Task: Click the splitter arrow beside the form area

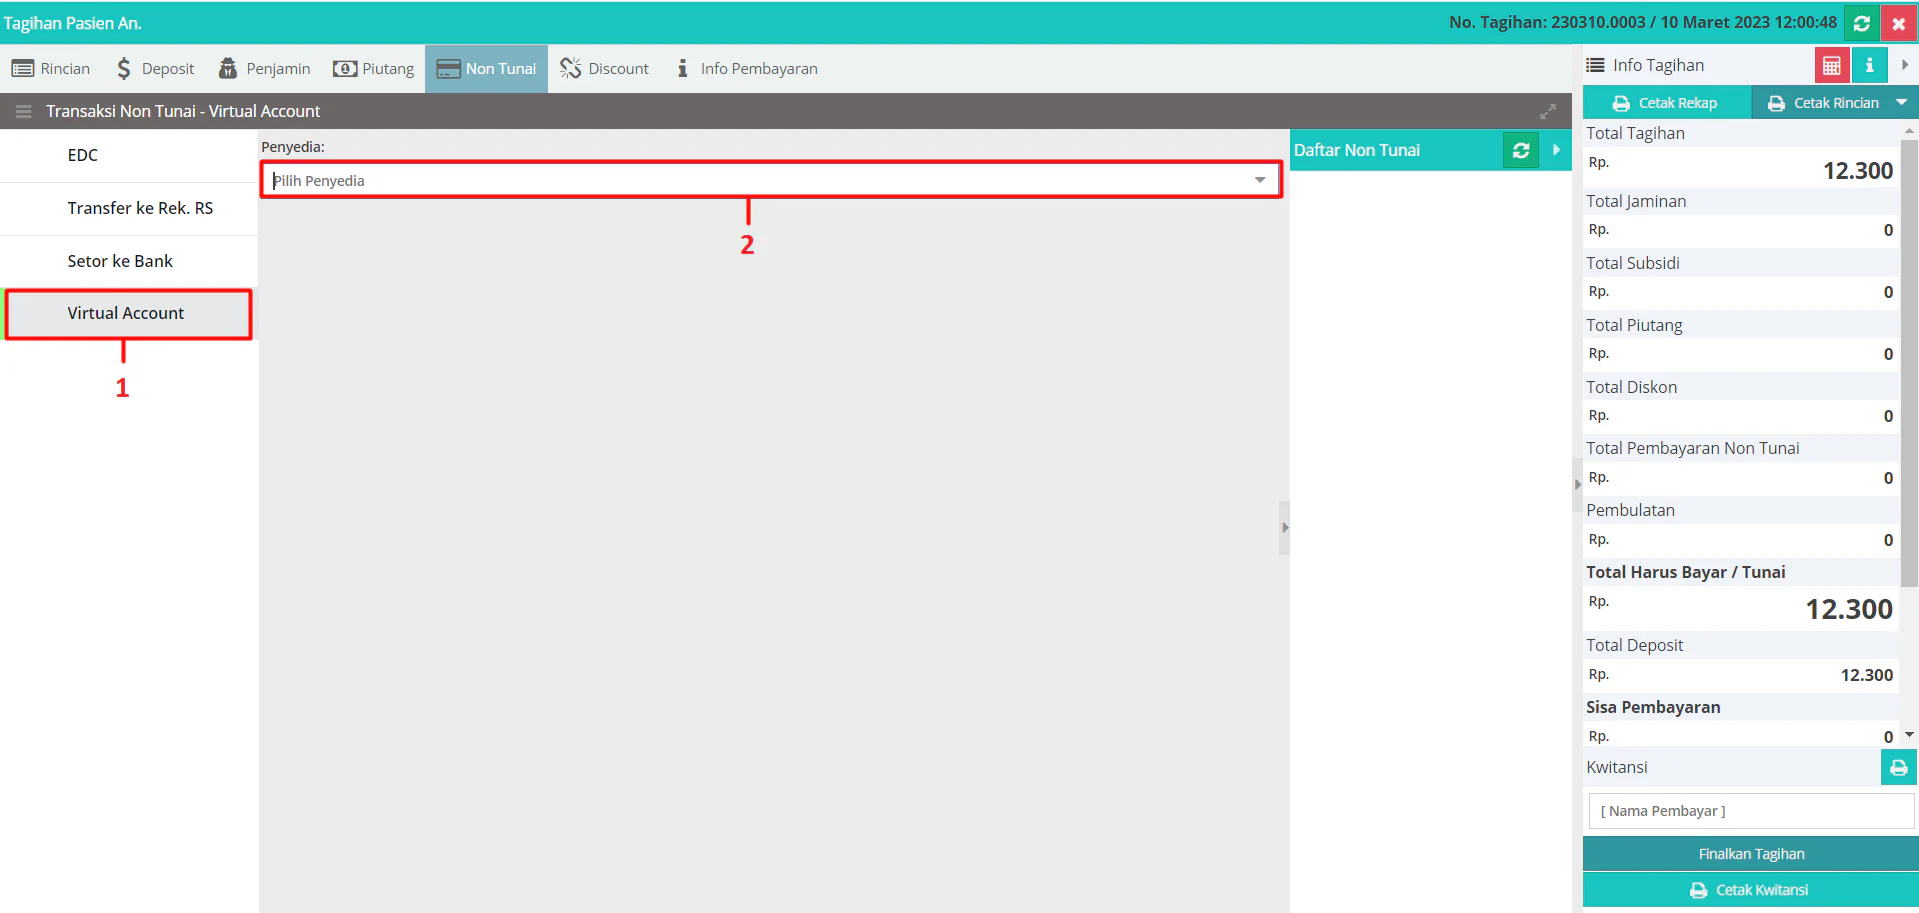Action: tap(1285, 528)
